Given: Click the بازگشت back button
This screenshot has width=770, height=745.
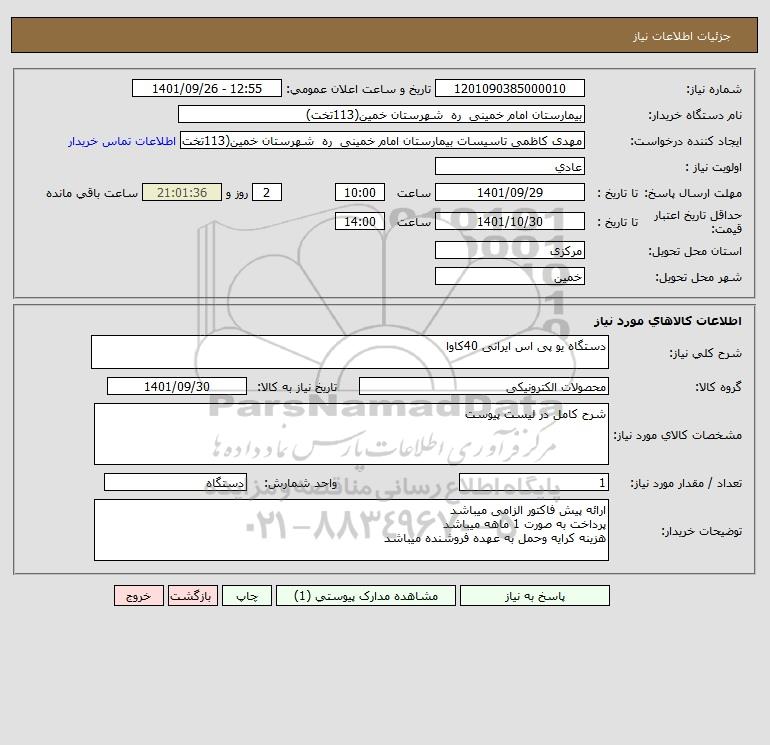Looking at the screenshot, I should 192,596.
